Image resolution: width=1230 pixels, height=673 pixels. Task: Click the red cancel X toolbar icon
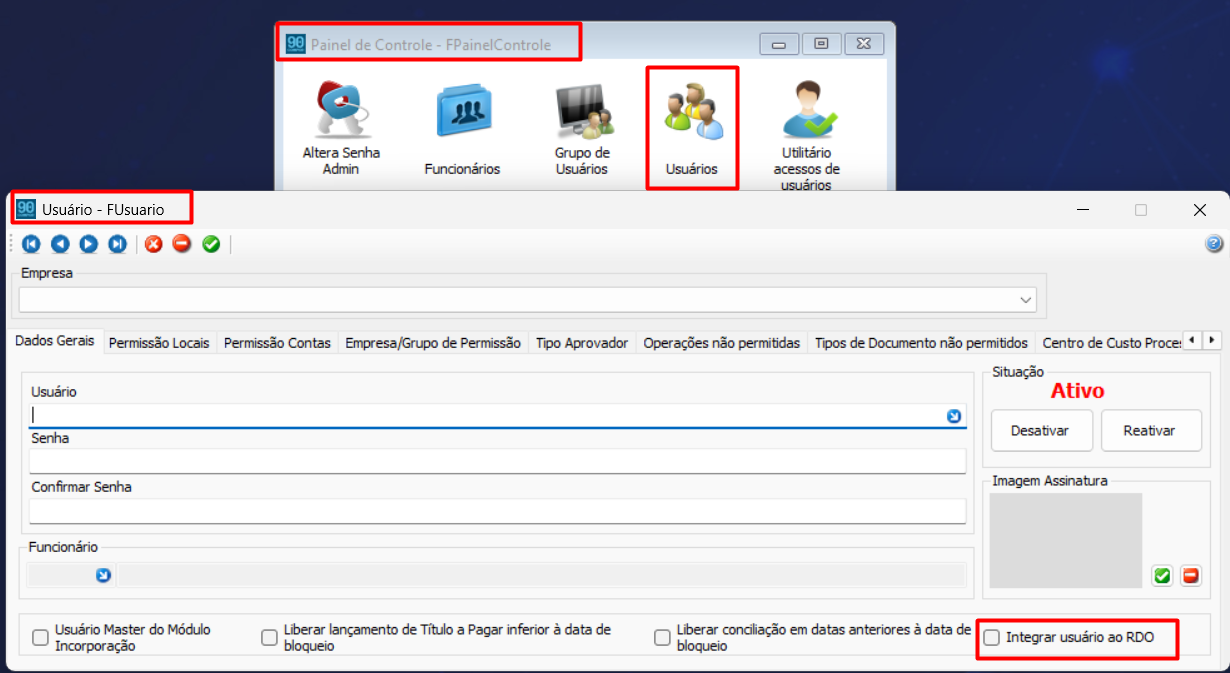[x=153, y=244]
